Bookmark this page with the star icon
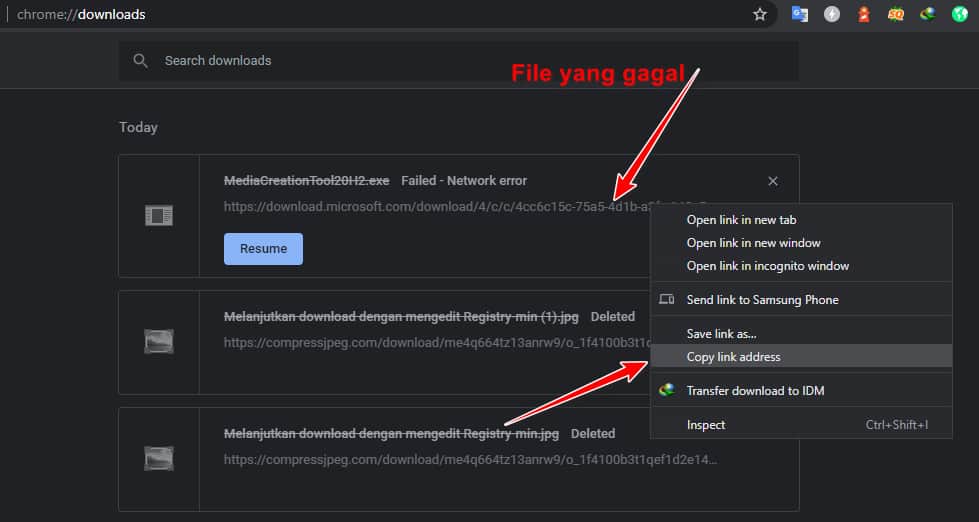The width and height of the screenshot is (979, 522). tap(759, 14)
